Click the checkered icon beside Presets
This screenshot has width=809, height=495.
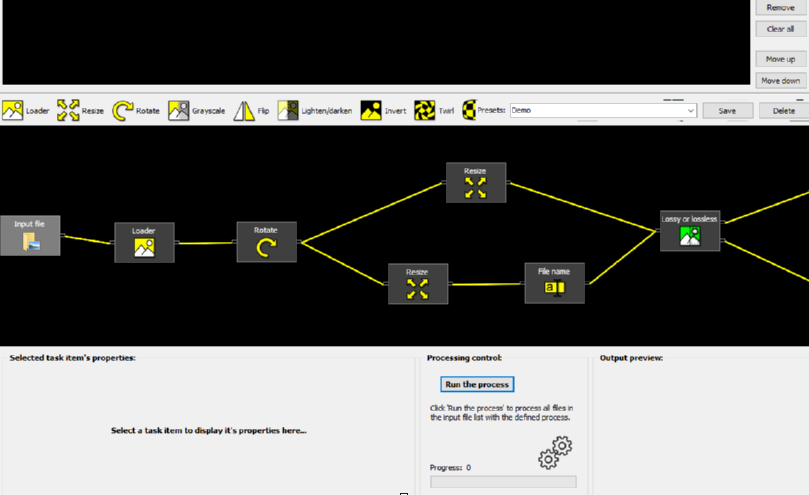469,110
